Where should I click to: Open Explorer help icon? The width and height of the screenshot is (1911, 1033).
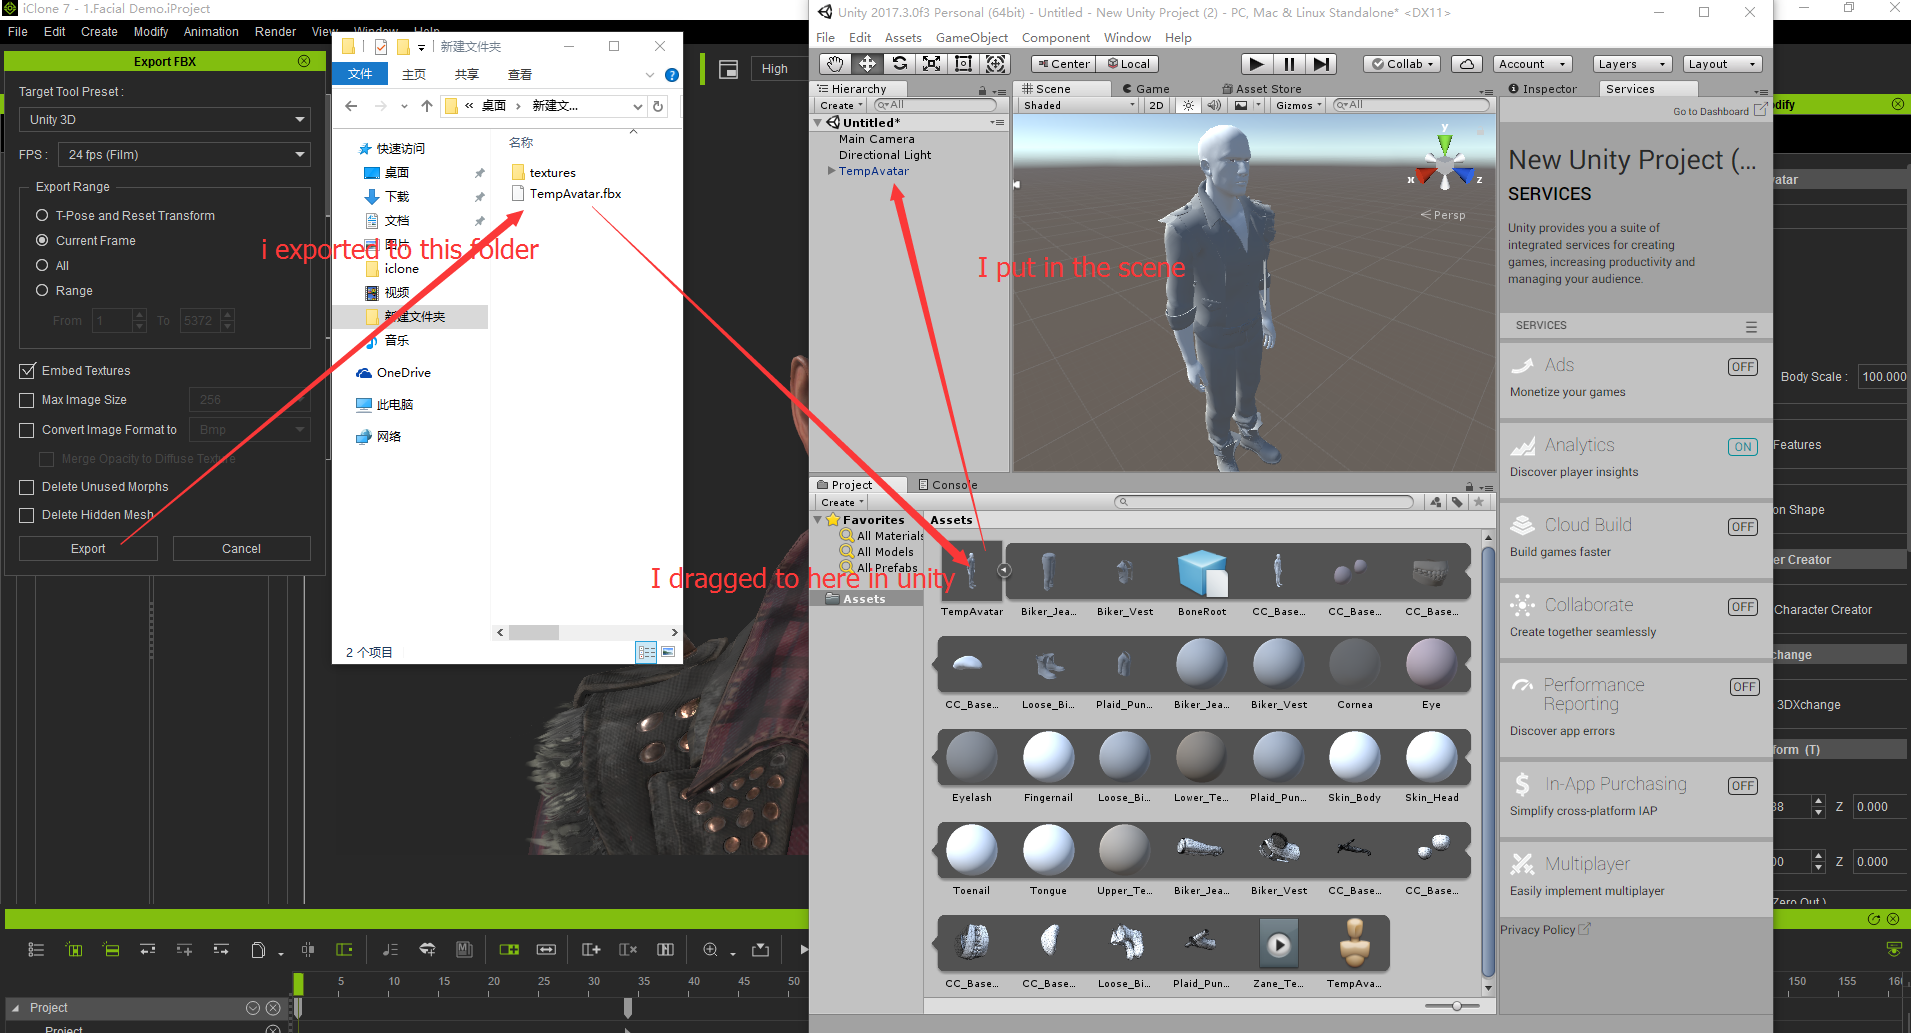[x=672, y=75]
